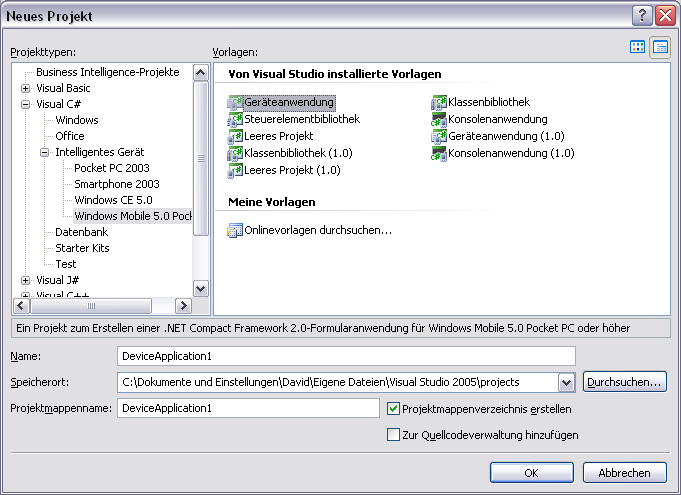Select Pocket PC 2003 in tree
This screenshot has height=495, width=681.
pos(112,168)
